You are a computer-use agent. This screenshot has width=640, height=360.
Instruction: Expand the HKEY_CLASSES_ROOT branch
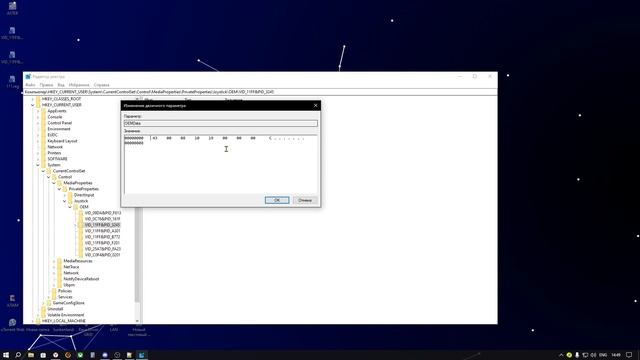[x=33, y=99]
